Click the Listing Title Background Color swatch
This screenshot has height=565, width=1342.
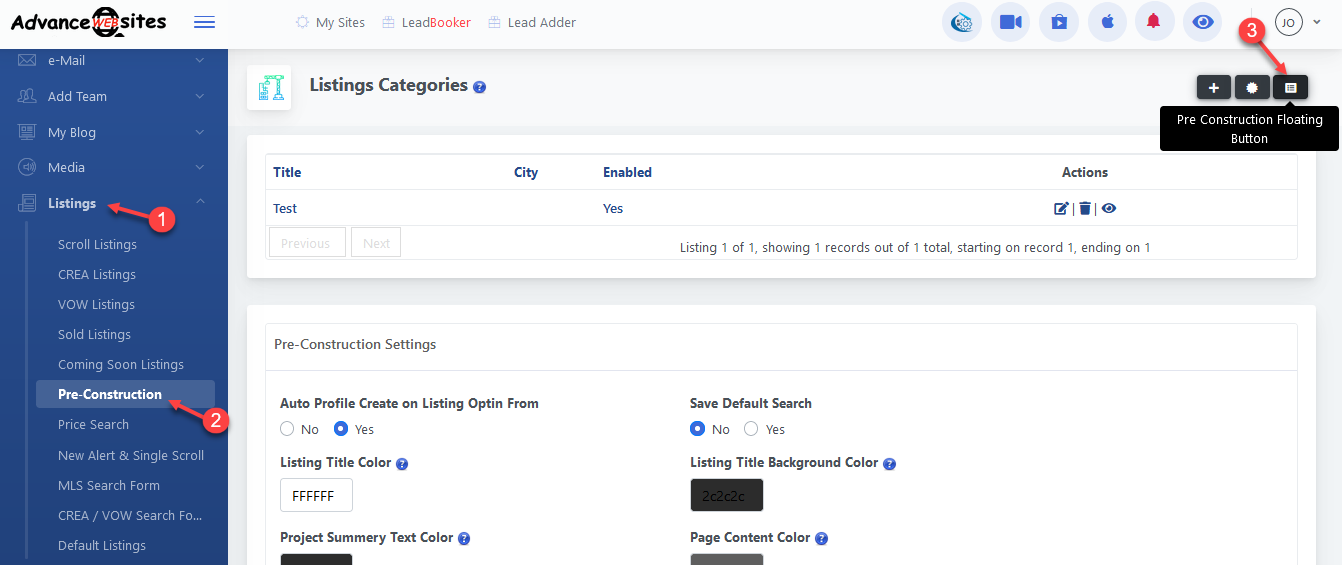[x=726, y=495]
